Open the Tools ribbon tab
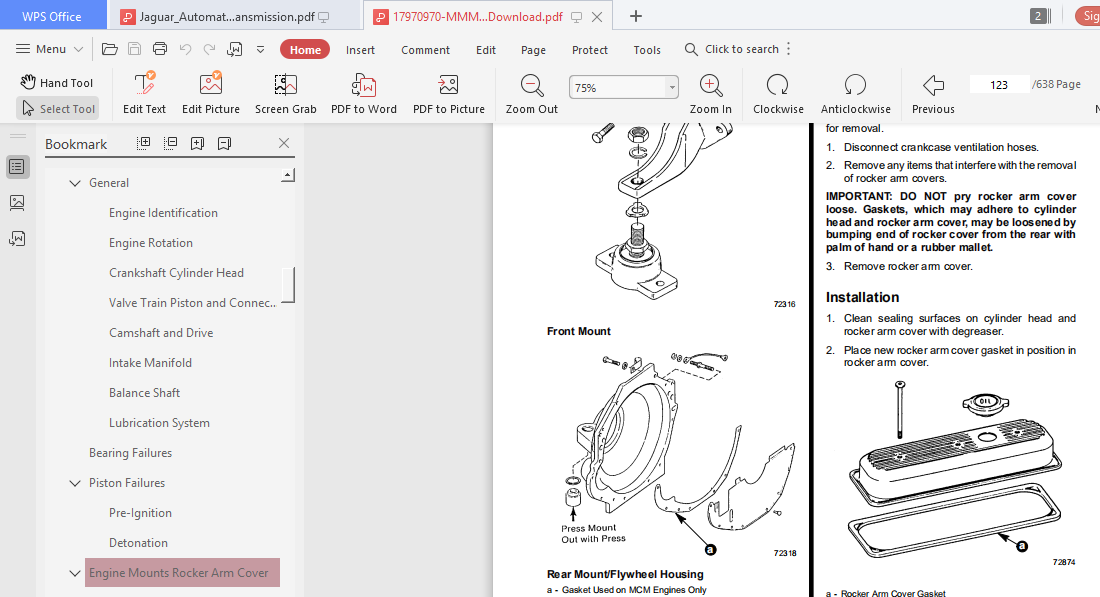Screen dimensions: 1100x597 [x=647, y=50]
